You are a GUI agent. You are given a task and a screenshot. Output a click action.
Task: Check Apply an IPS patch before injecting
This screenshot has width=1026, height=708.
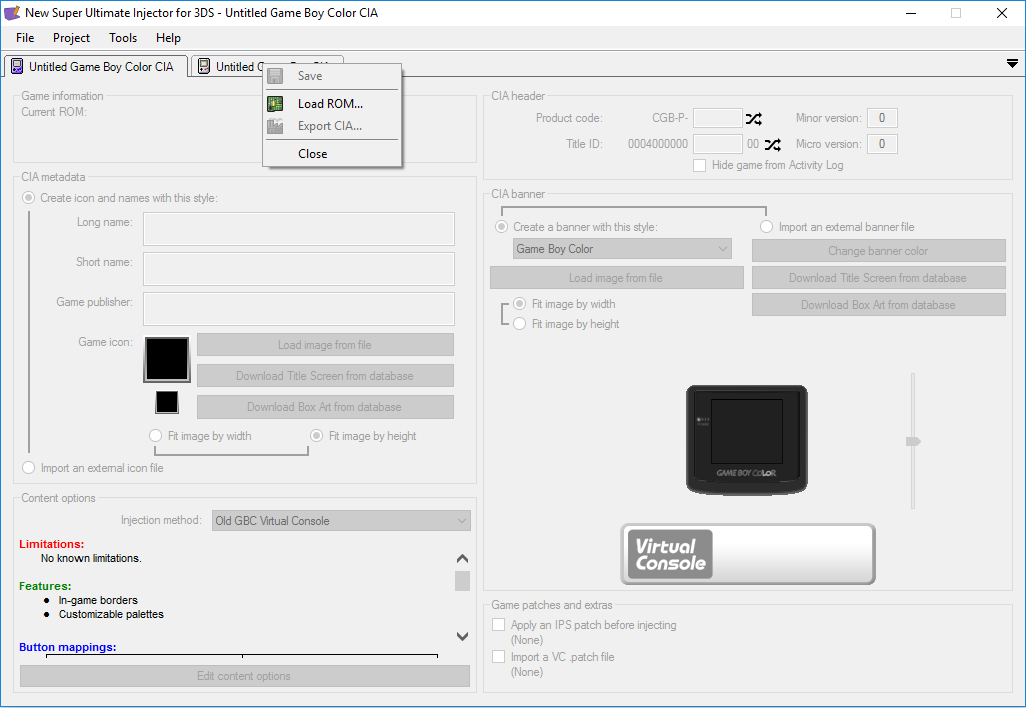tap(499, 625)
